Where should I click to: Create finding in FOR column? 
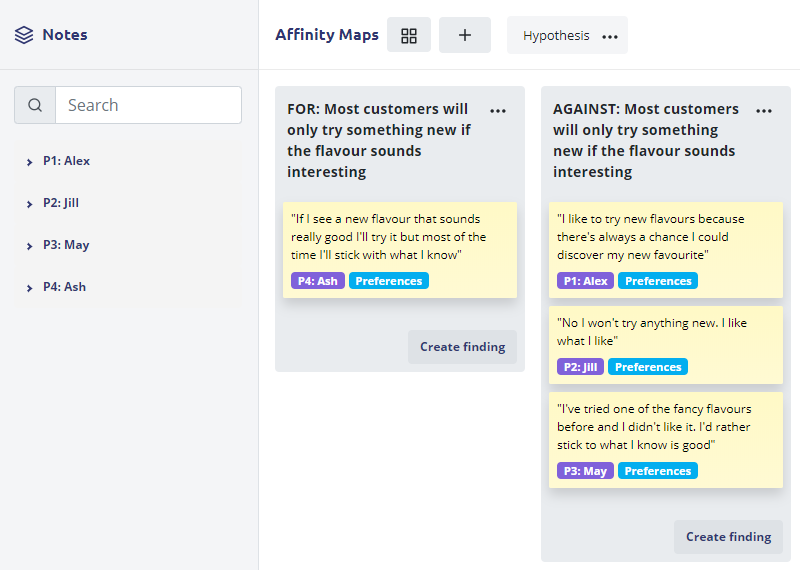point(462,347)
